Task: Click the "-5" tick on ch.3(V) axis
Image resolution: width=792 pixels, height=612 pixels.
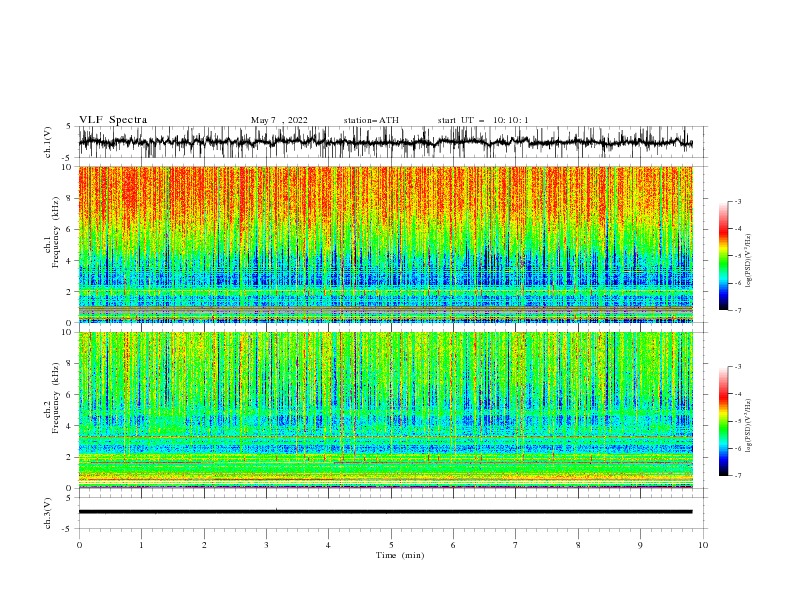Action: coord(68,529)
